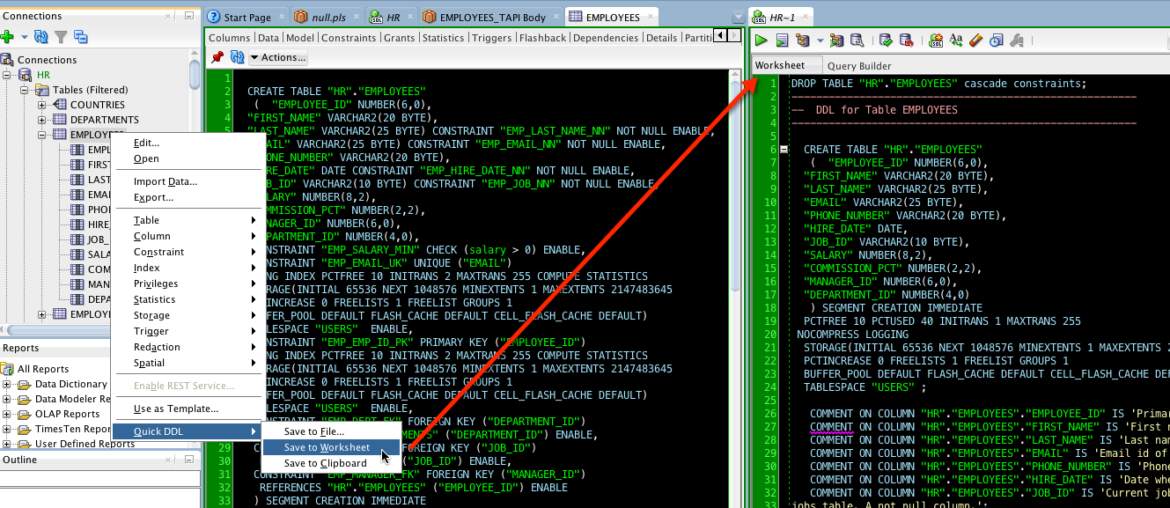
Task: Click the Collapse All icon in Connections toolbar
Action: tap(81, 36)
